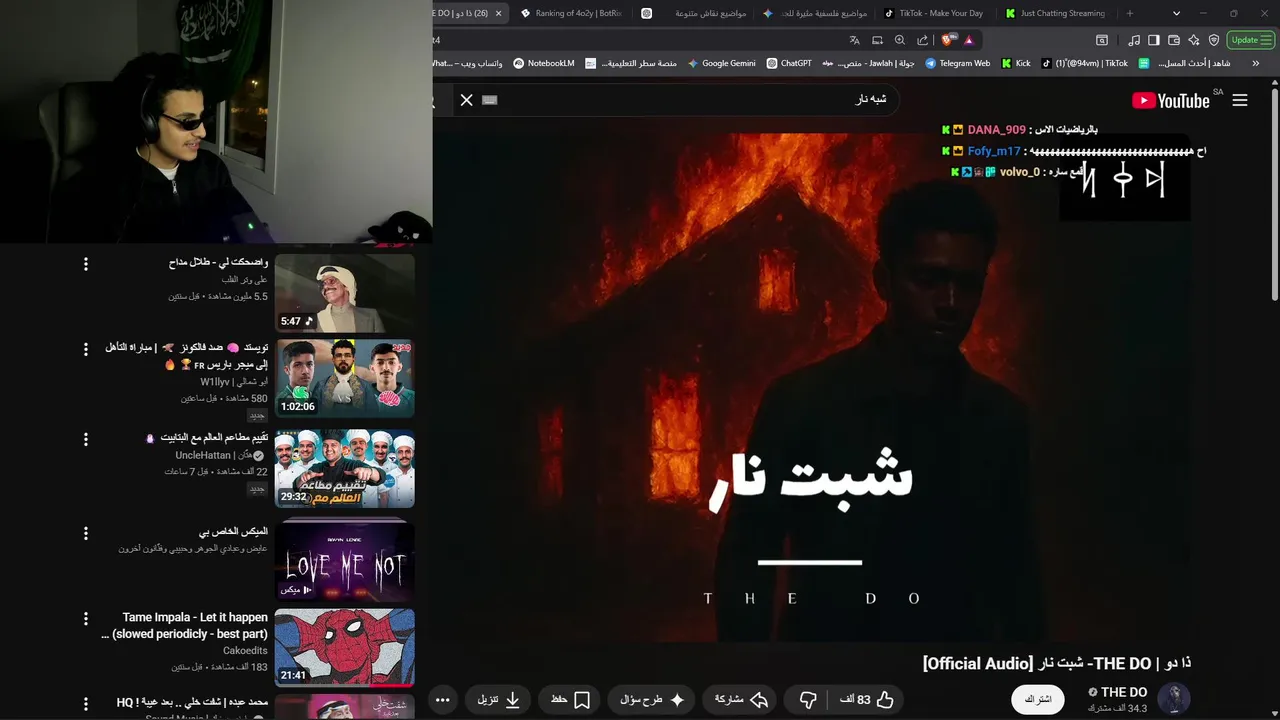This screenshot has width=1280, height=720.
Task: Click the مشاركة share button below the video
Action: click(x=741, y=700)
